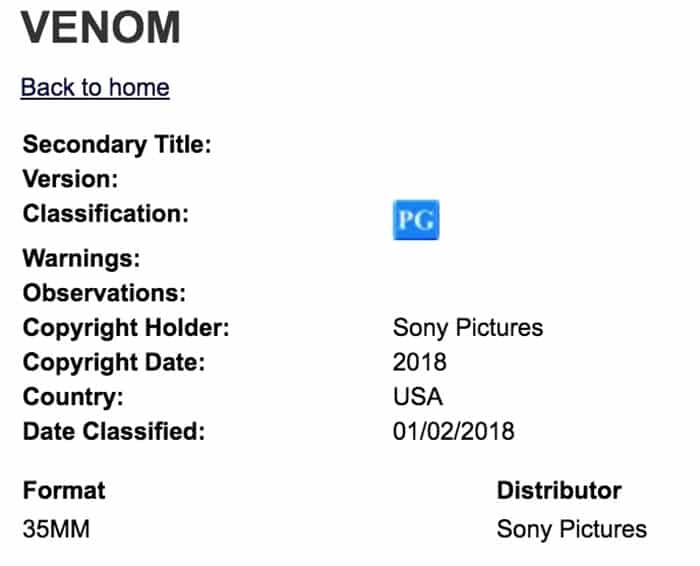Select the Warnings label
Image resolution: width=700 pixels, height=566 pixels.
click(x=81, y=259)
